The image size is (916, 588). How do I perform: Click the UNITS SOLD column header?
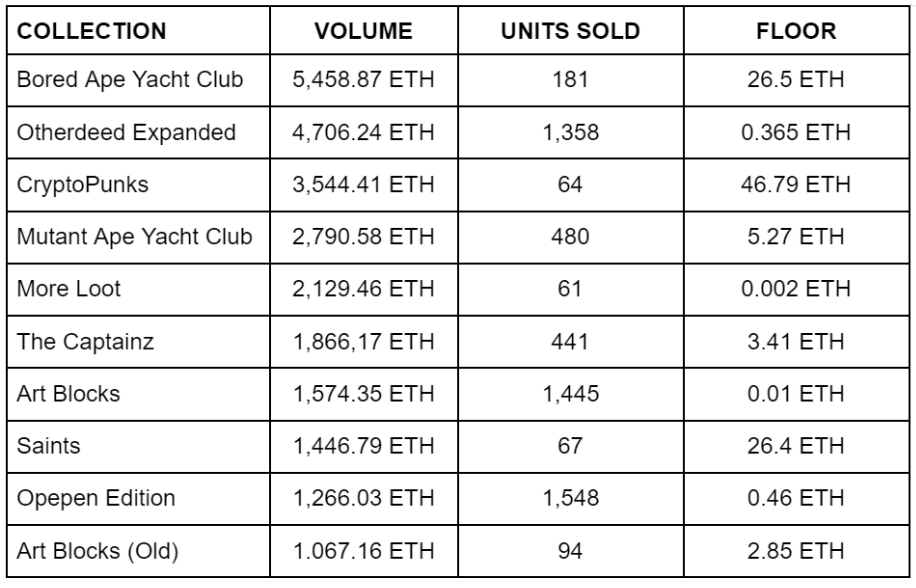(x=570, y=31)
